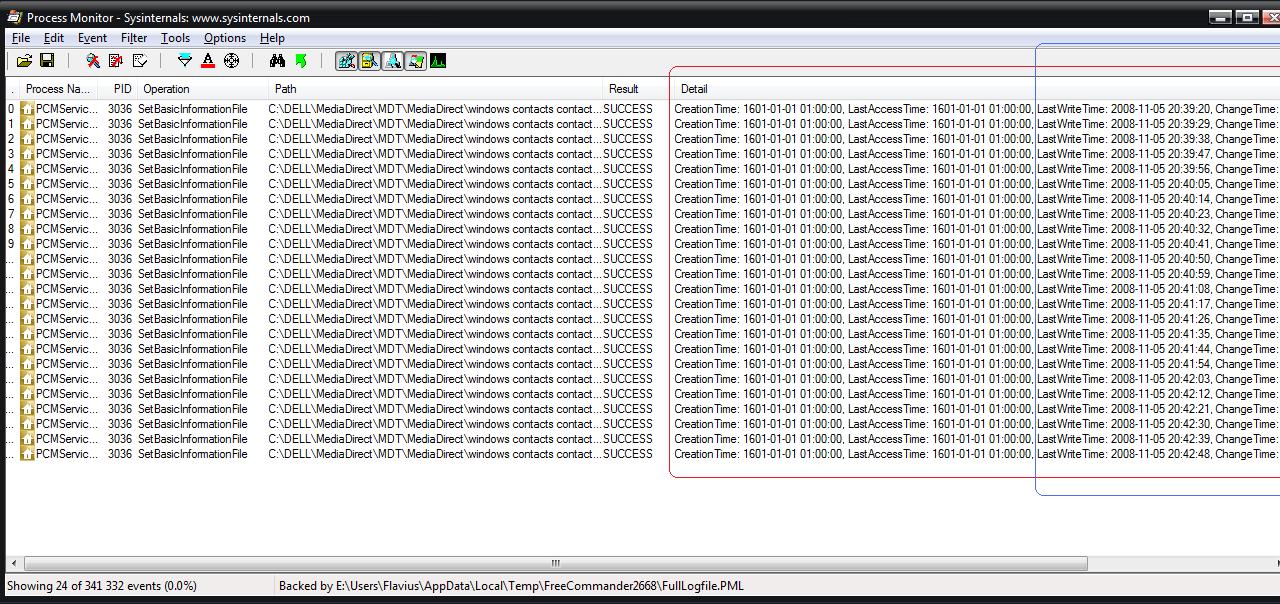Open a saved log with the Open icon
Screen dimensions: 1280x604
click(x=24, y=61)
